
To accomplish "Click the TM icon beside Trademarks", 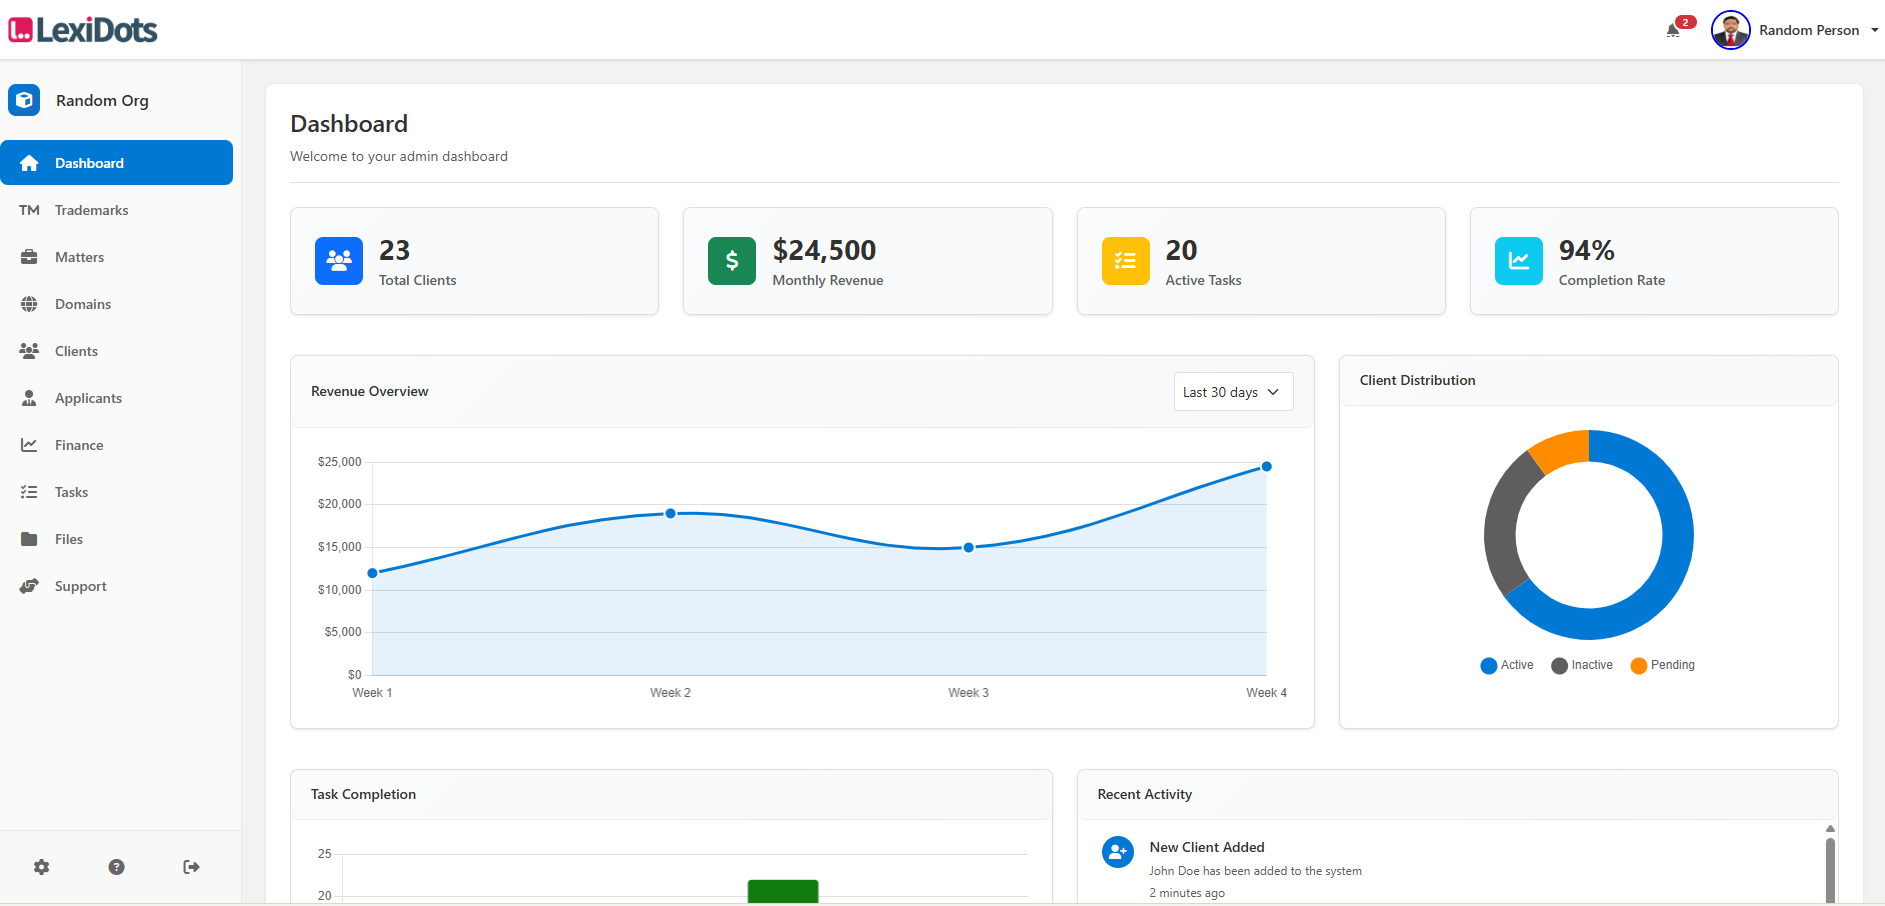I will point(29,210).
